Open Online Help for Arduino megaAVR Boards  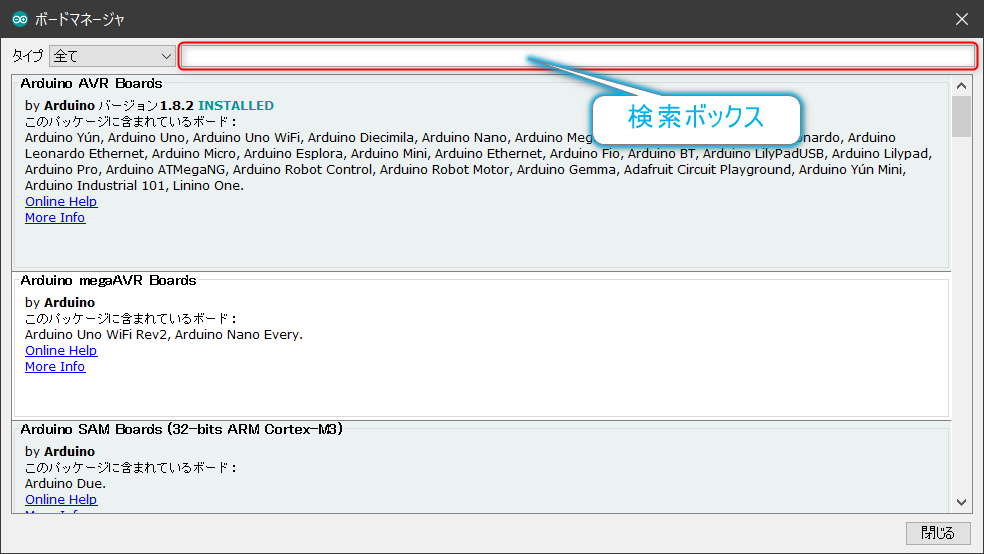tap(61, 351)
